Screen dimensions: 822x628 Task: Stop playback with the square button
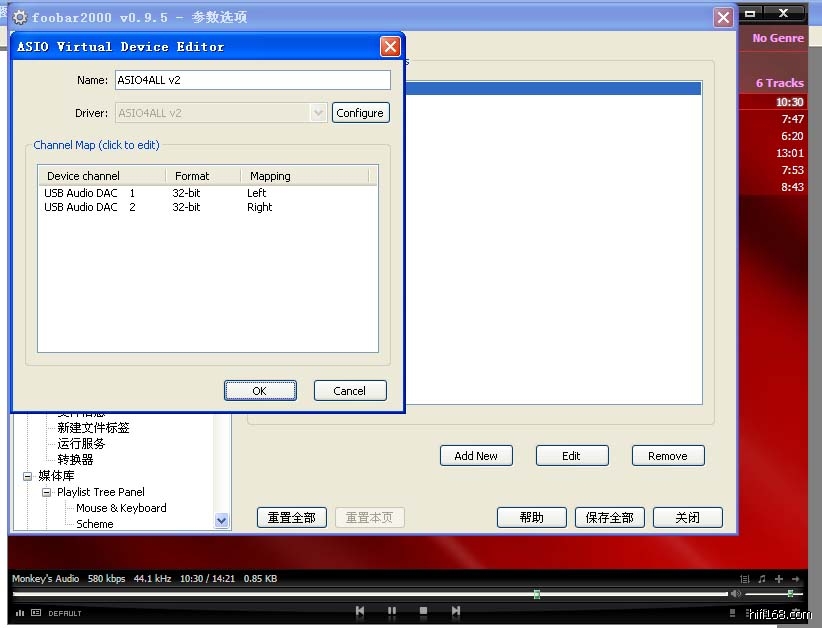click(424, 611)
